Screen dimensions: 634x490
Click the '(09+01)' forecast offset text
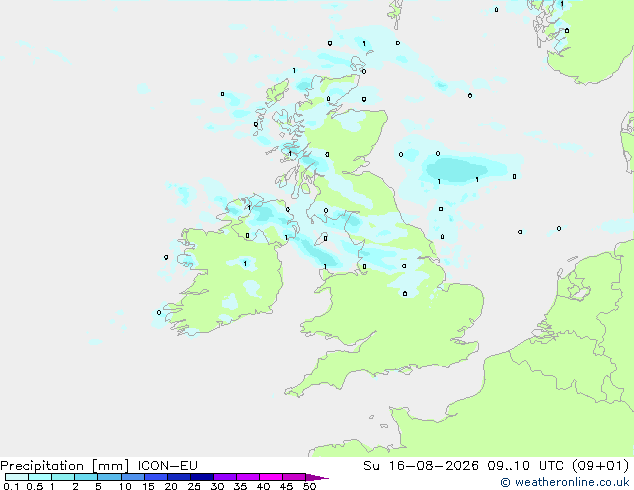(601, 466)
